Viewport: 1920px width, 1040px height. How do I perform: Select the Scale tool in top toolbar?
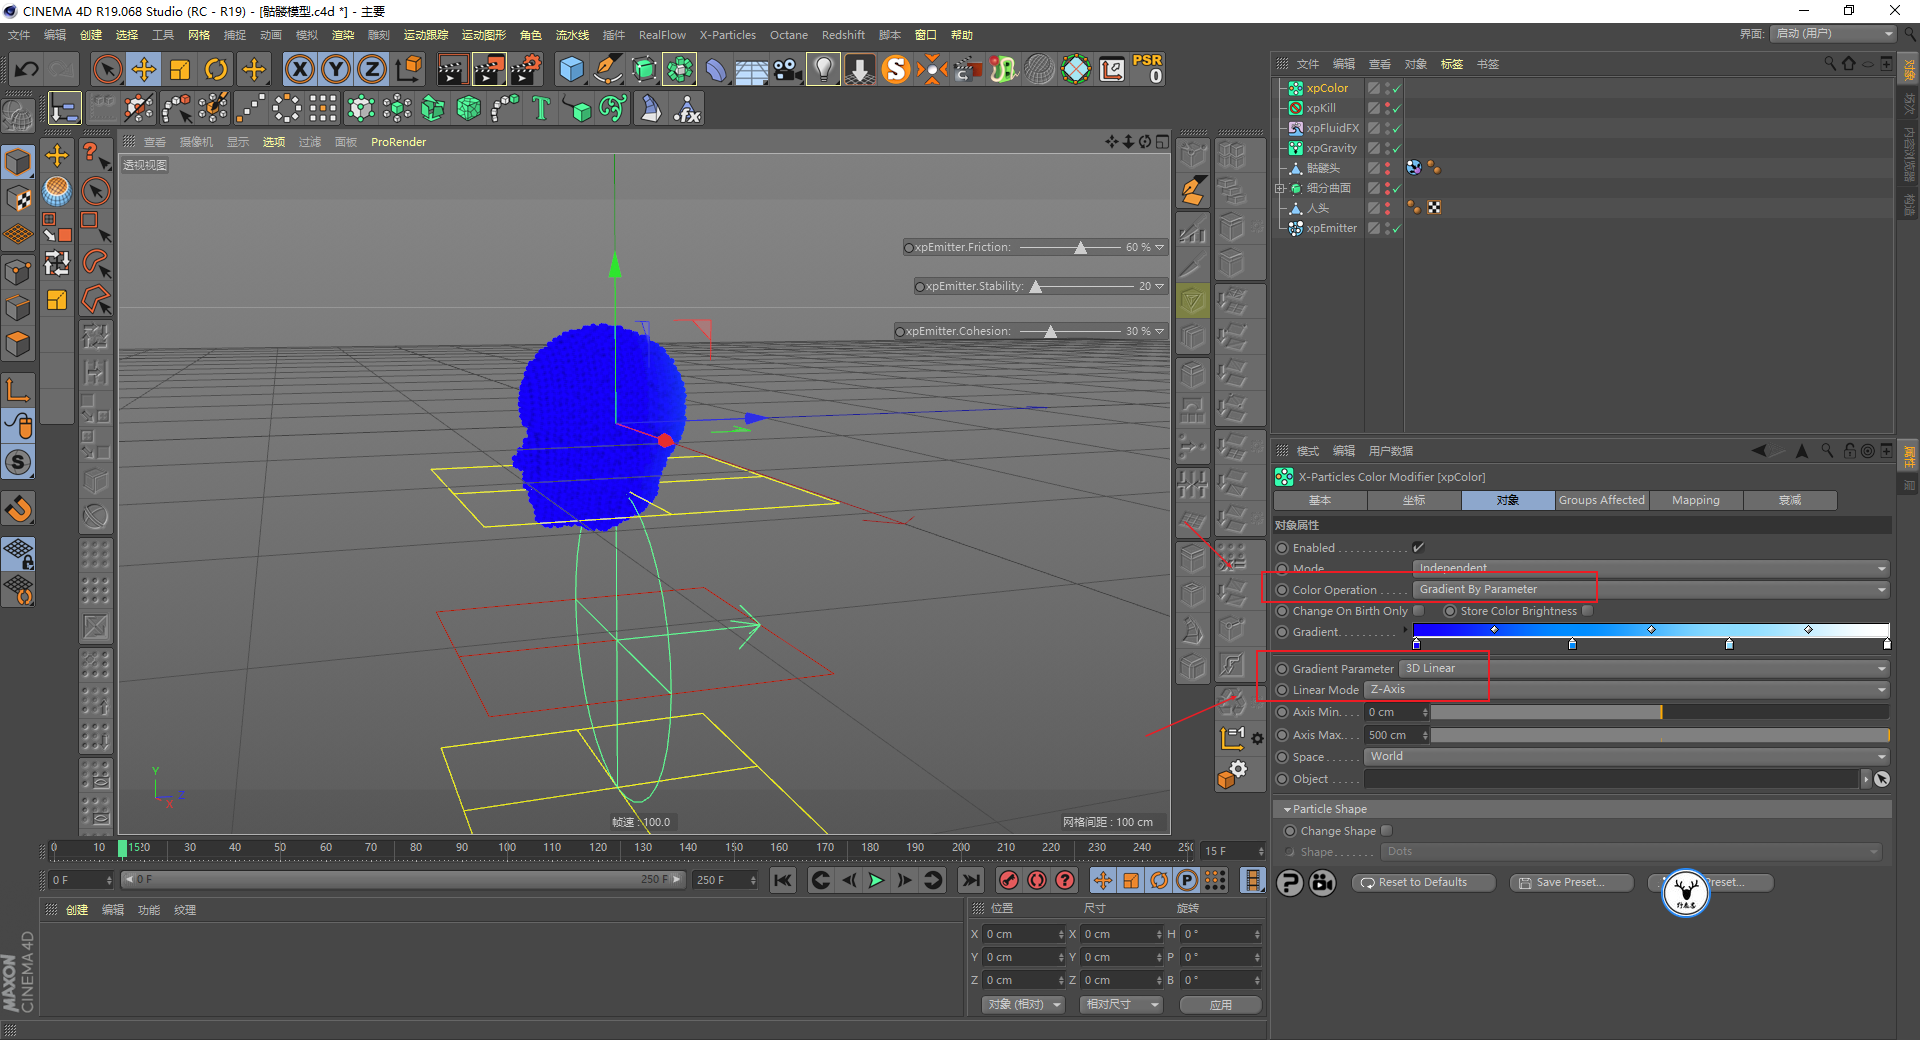click(x=180, y=69)
